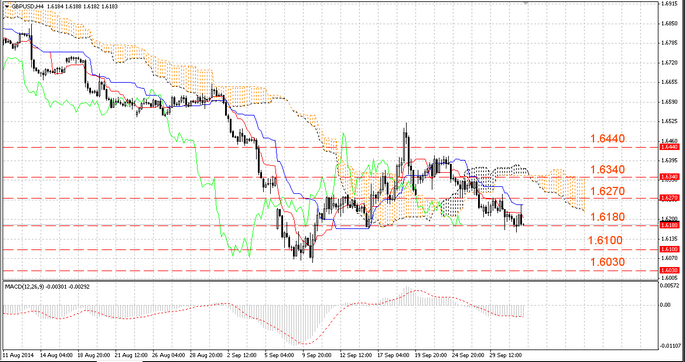Click the red 1.6030 price tag on axis
Screen dimensions: 685x362
point(669,271)
